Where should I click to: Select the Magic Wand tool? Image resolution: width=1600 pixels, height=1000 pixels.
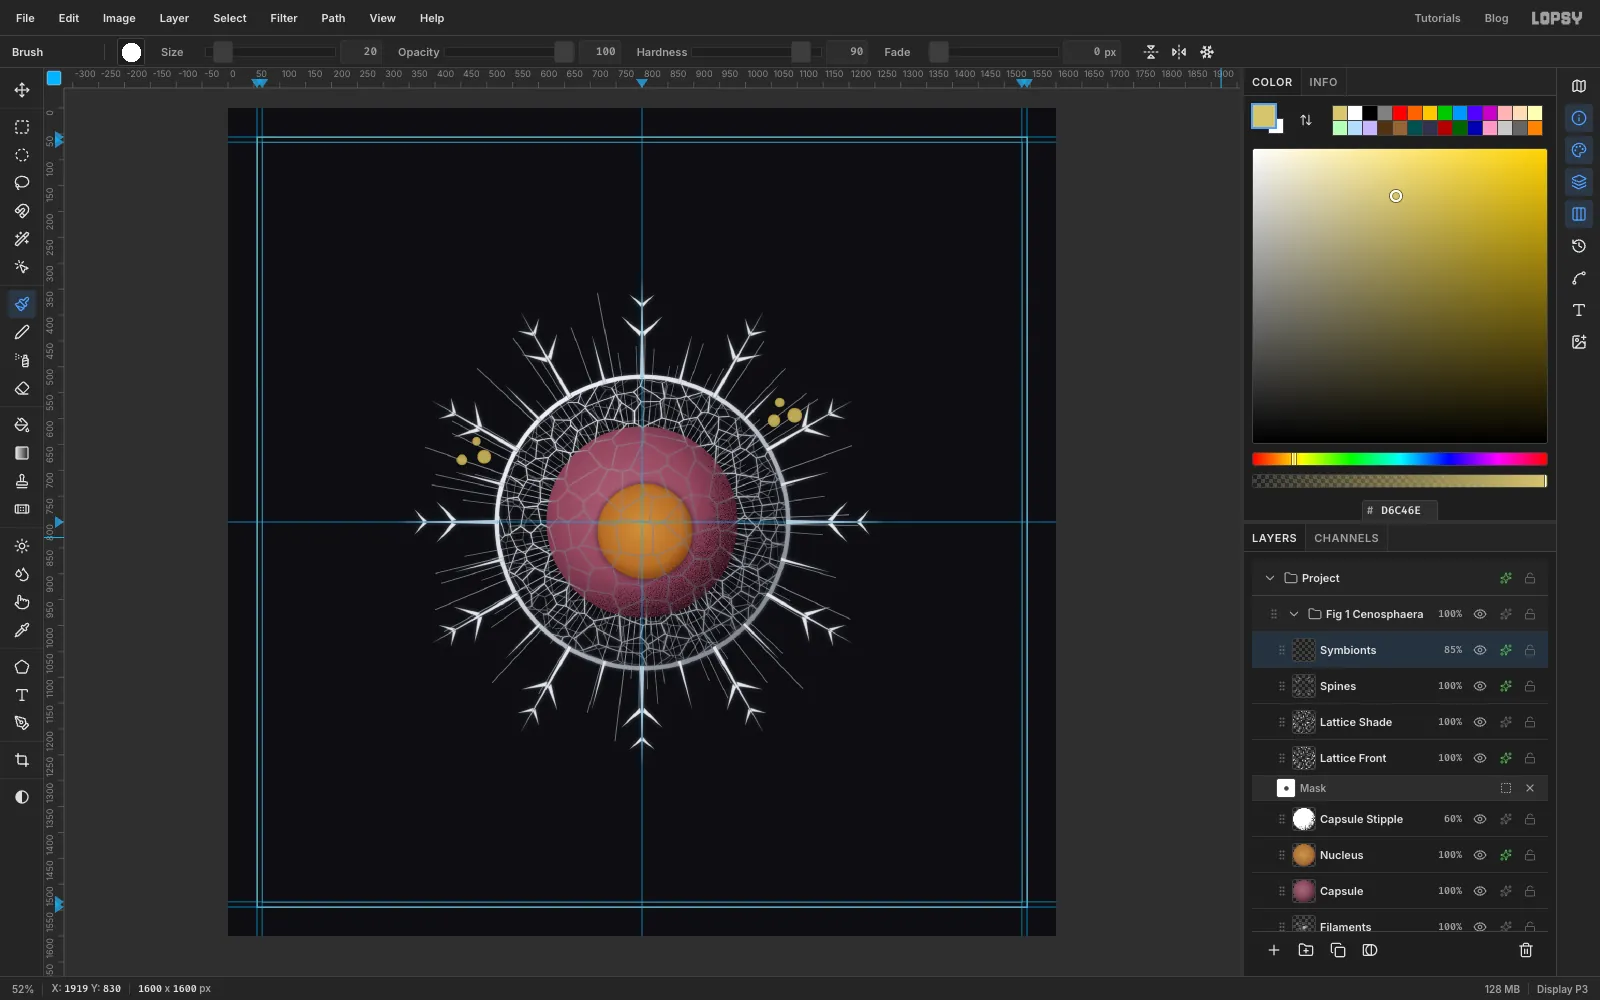pyautogui.click(x=22, y=239)
